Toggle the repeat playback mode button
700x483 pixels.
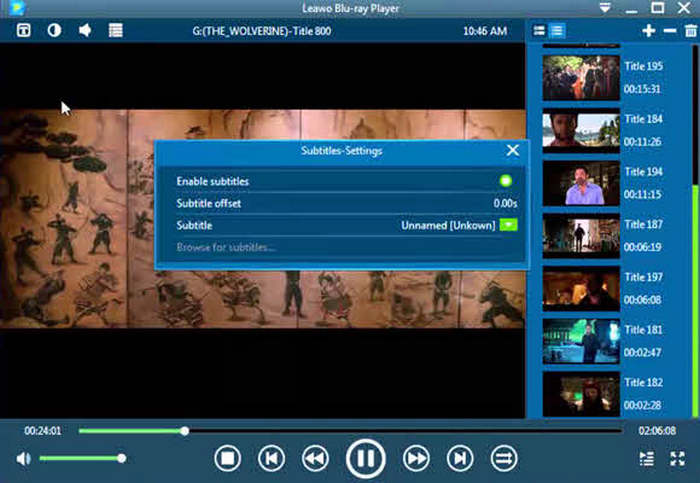pyautogui.click(x=504, y=458)
